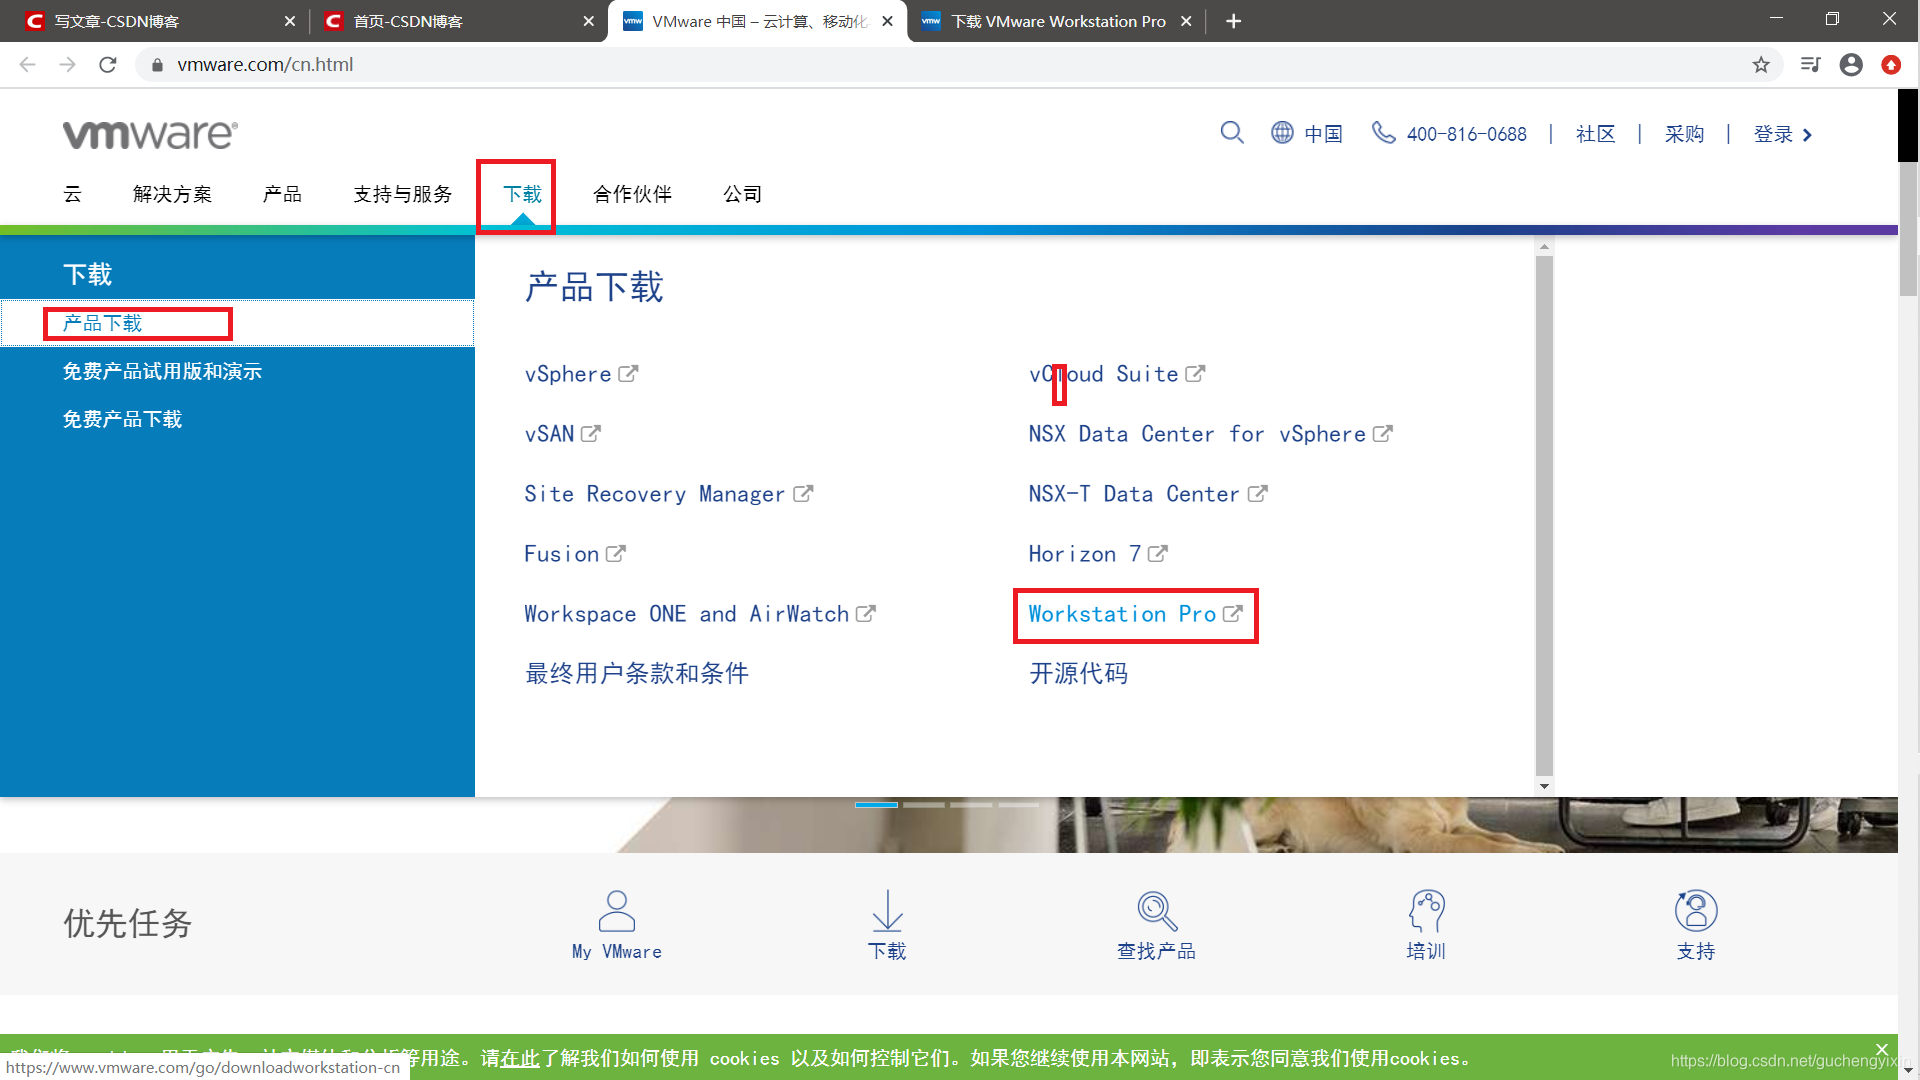Open the Chrome profile avatar

tap(1851, 65)
